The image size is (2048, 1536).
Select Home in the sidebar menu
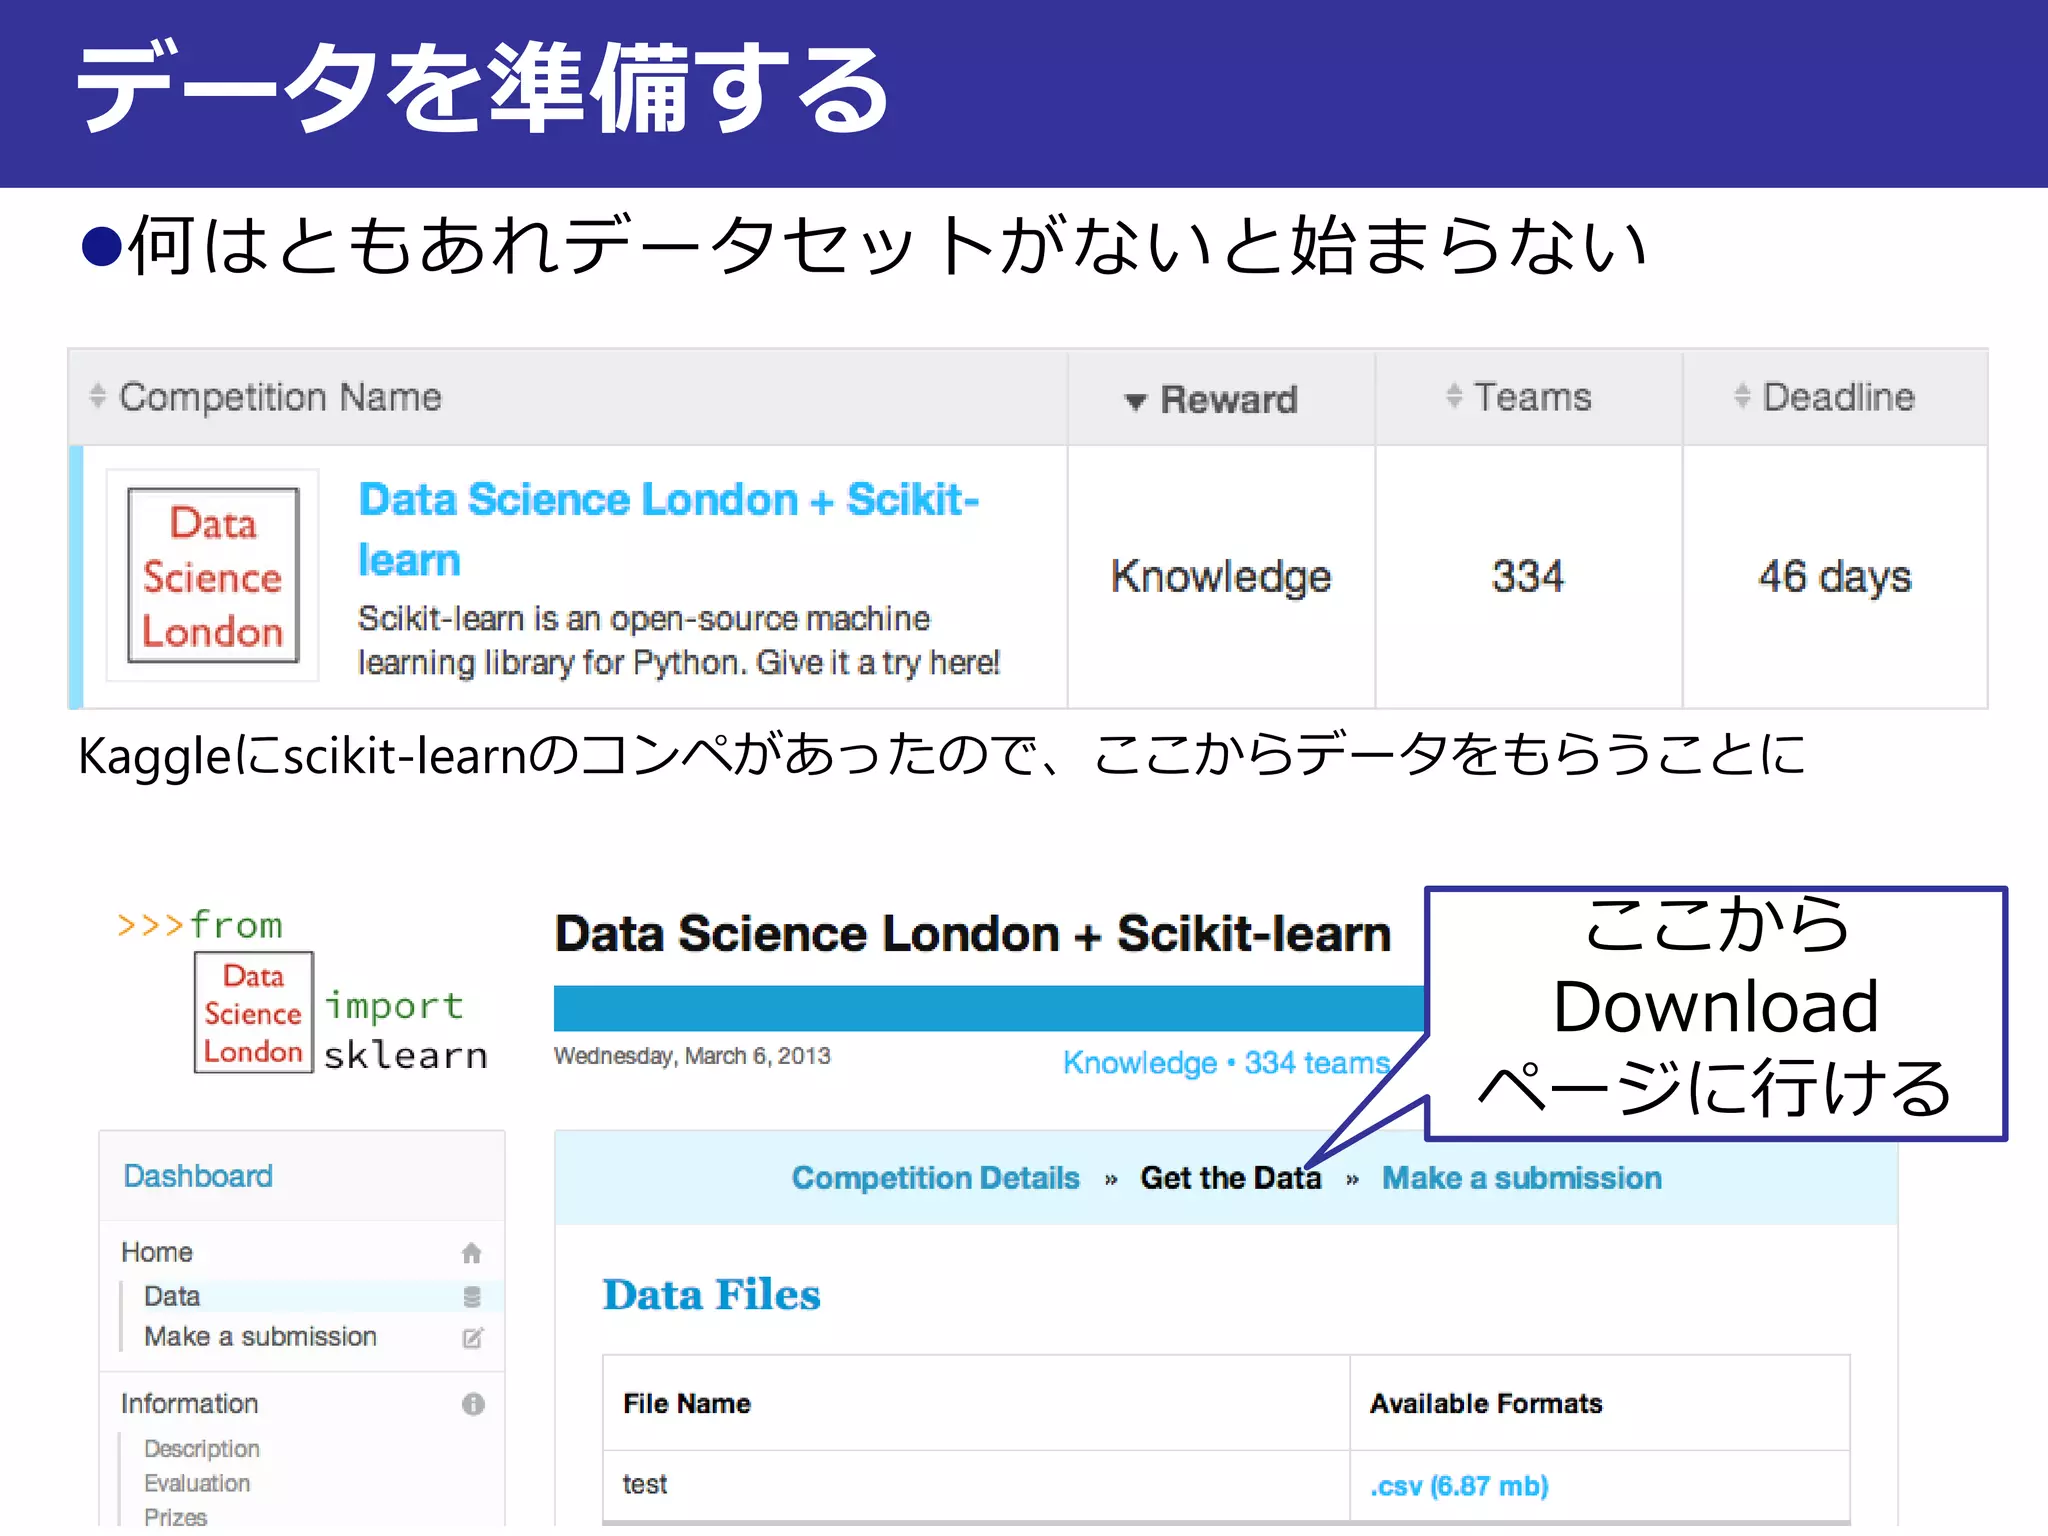[x=157, y=1252]
